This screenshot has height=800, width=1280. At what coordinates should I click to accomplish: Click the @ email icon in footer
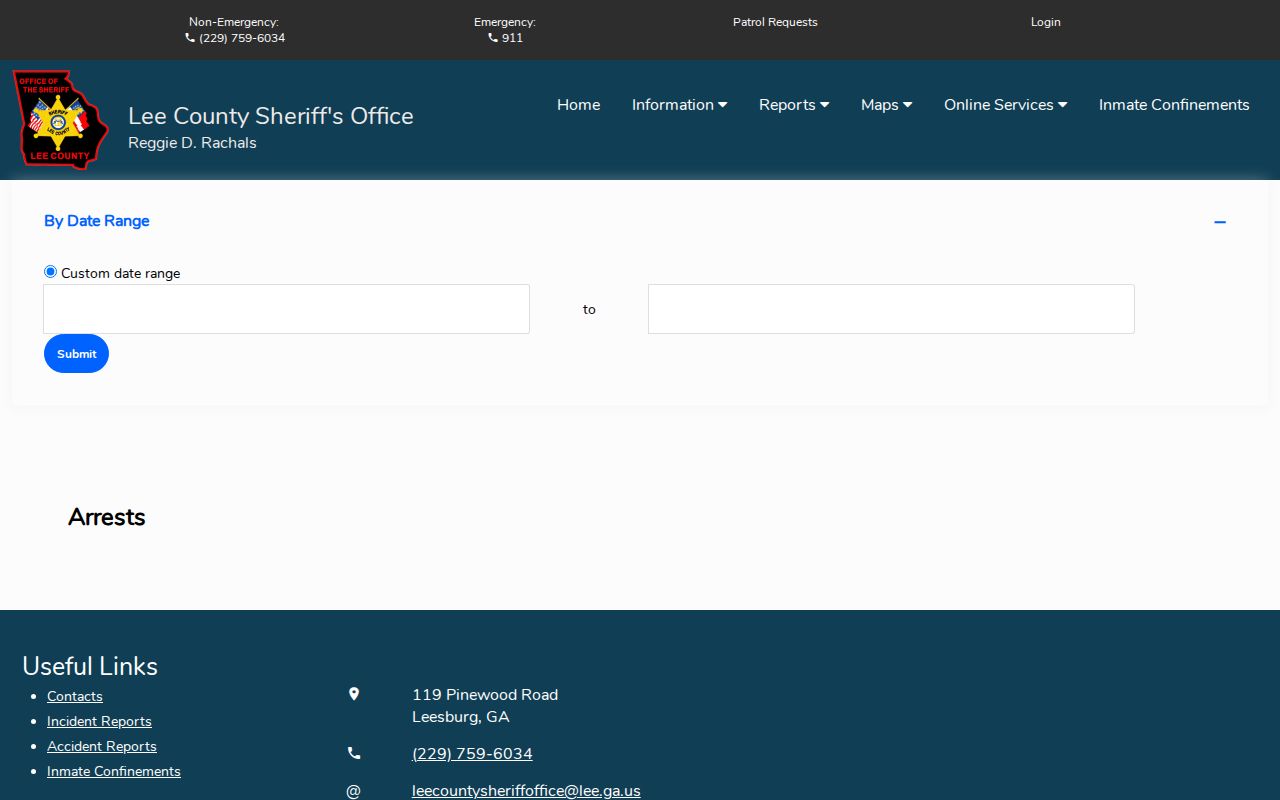[353, 791]
